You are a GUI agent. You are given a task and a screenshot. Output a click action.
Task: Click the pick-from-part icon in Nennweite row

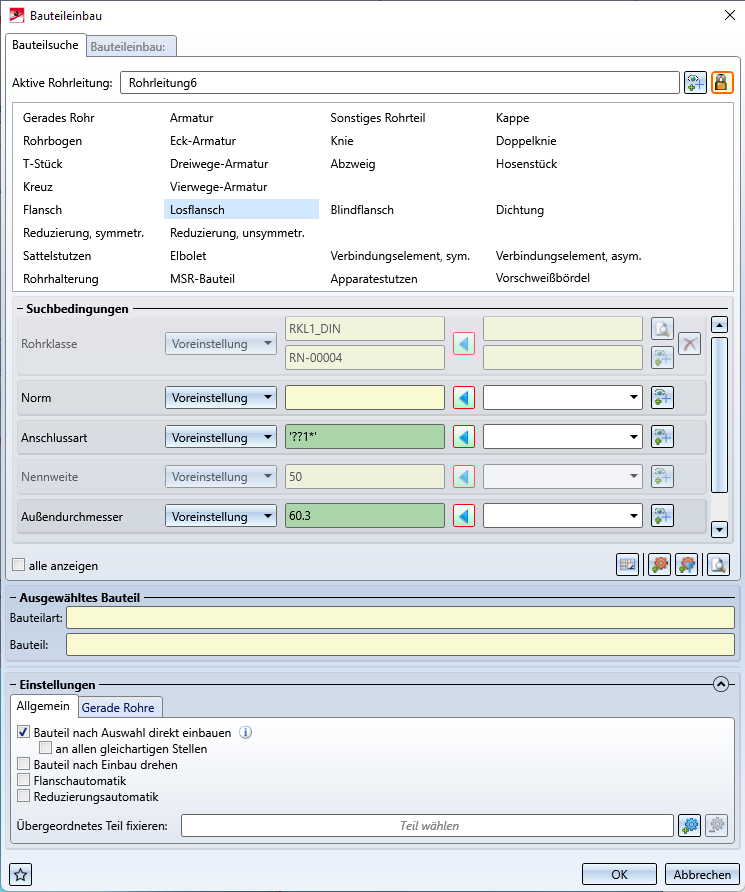pyautogui.click(x=663, y=477)
